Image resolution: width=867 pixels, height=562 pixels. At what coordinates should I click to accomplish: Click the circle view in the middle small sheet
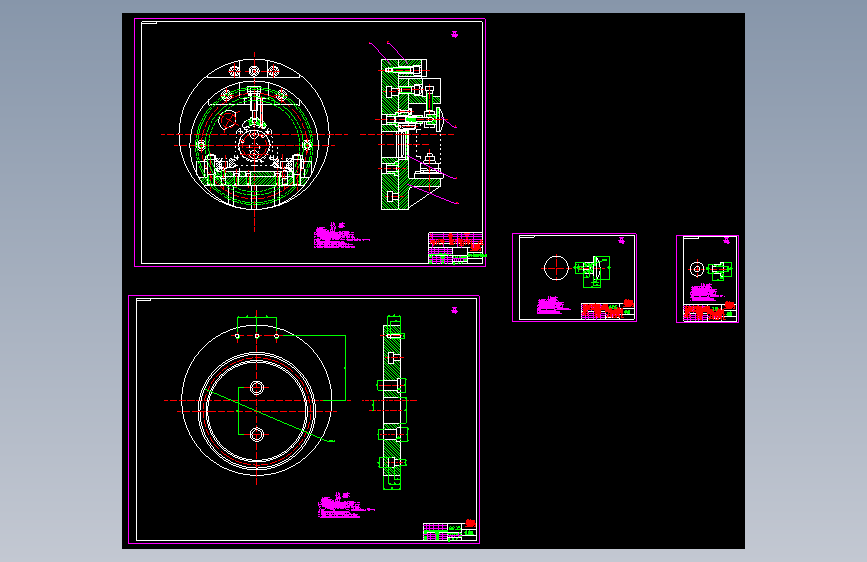[x=556, y=268]
